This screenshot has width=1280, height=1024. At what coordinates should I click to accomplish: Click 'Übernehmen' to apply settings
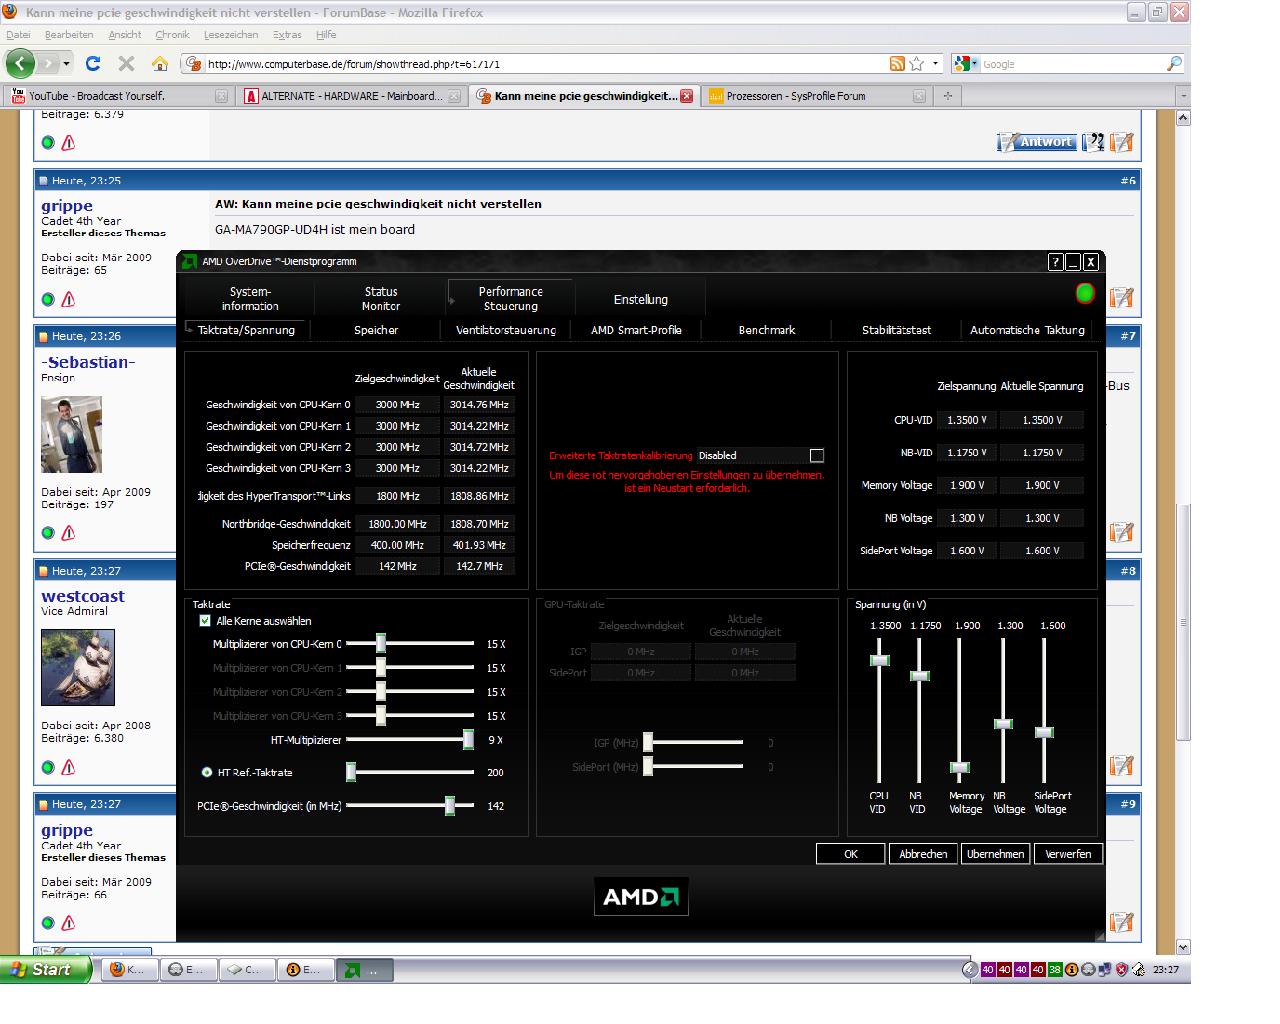[996, 854]
